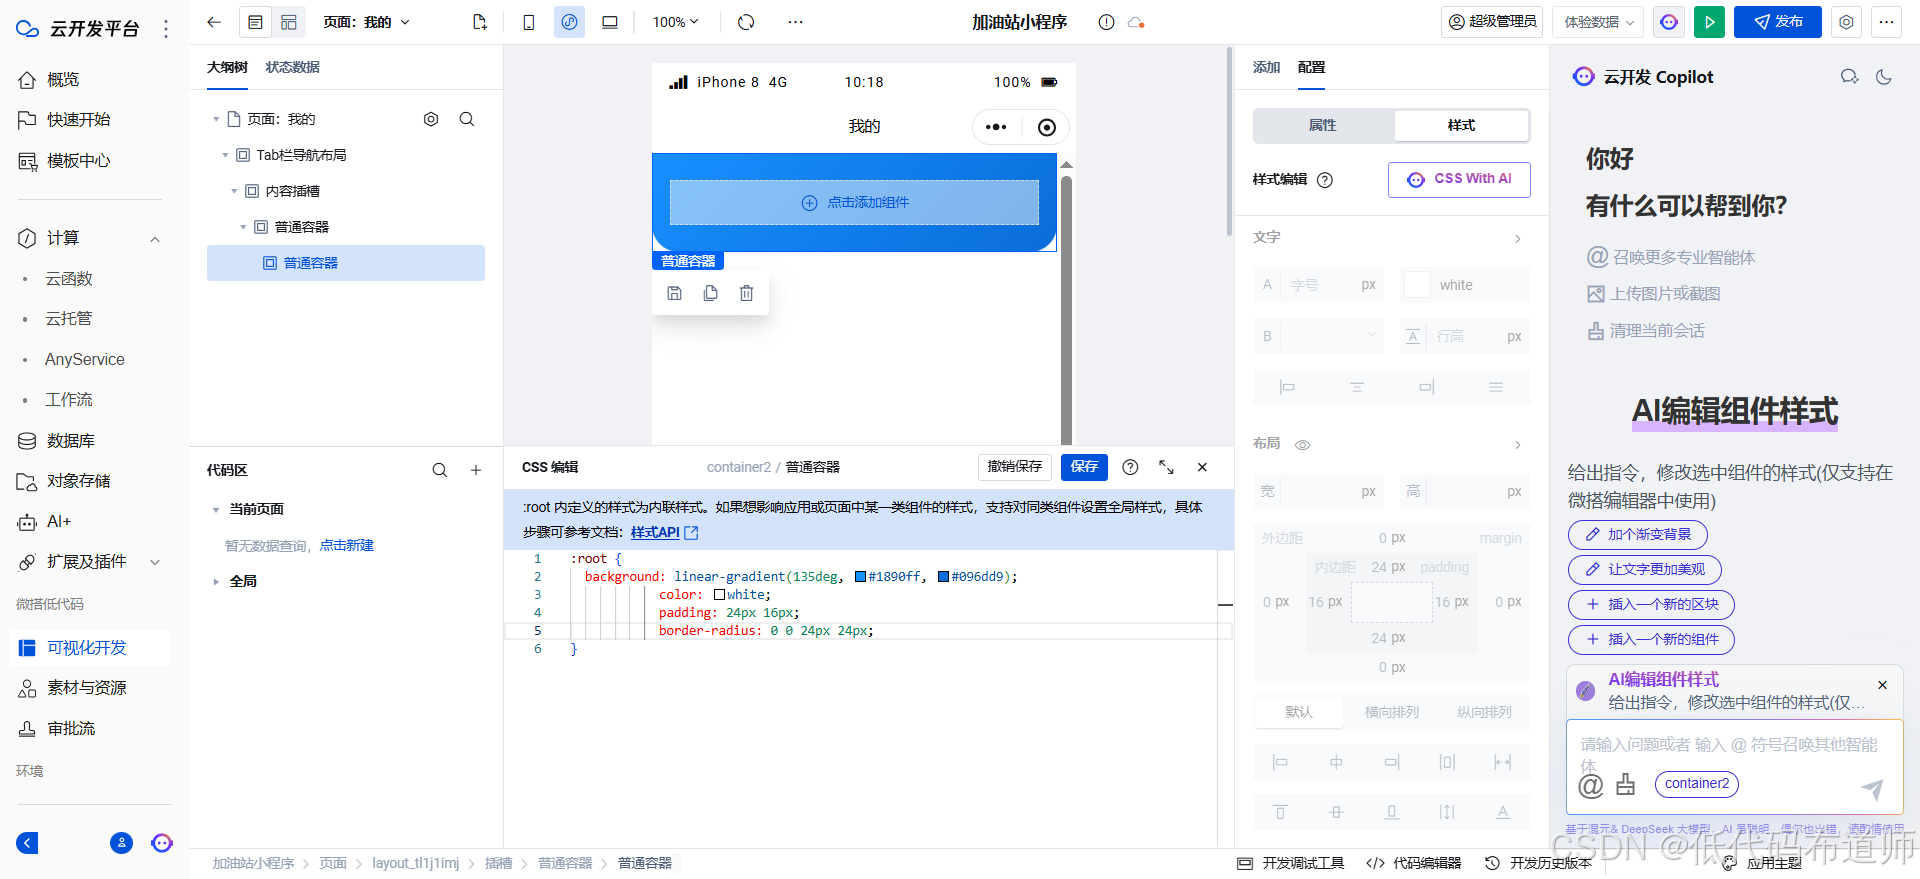Viewport: 1920px width, 879px height.
Task: Open the 样式API documentation link
Action: 664,533
